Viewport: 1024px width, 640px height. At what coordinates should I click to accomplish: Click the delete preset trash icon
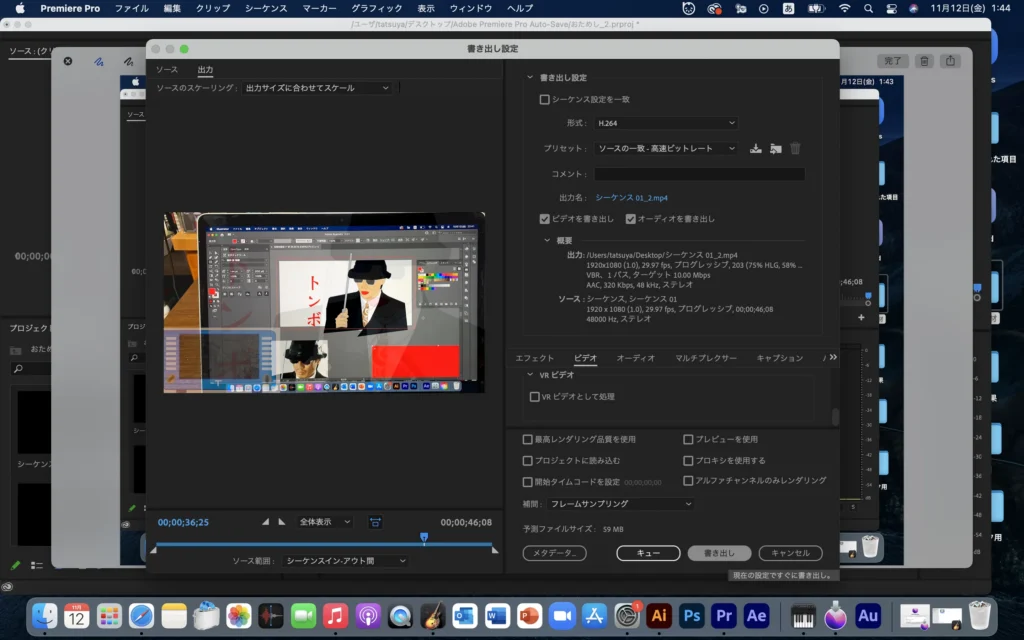795,148
